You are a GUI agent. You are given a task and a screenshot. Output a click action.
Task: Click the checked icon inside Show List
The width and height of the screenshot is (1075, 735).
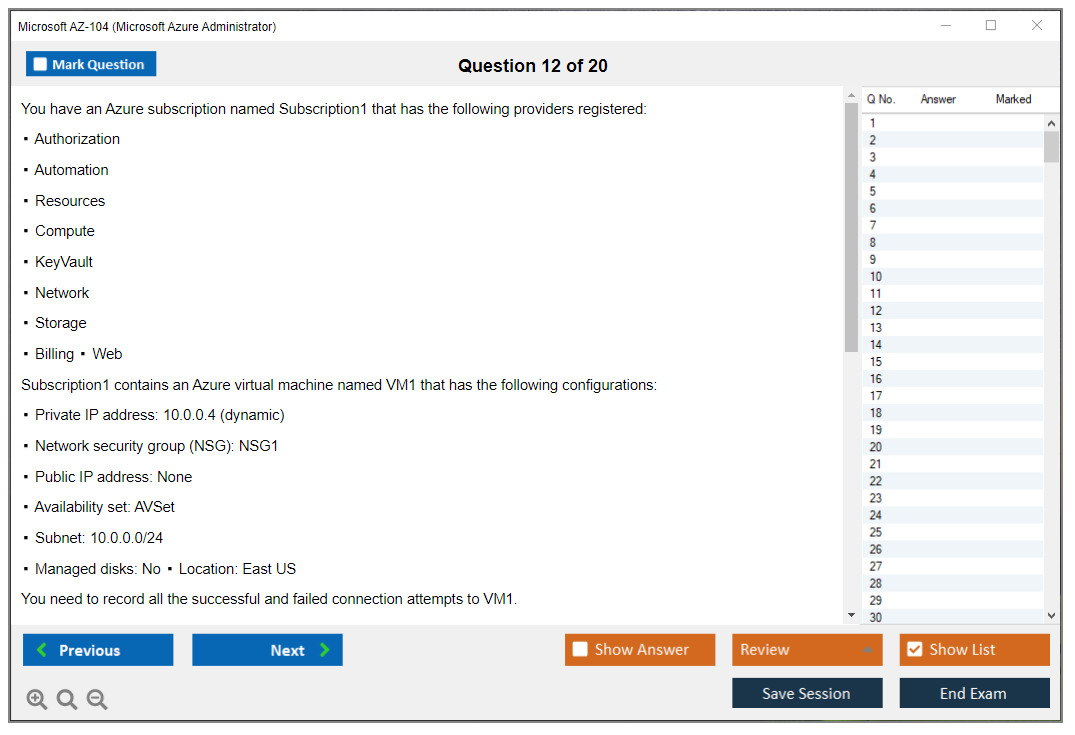click(x=914, y=649)
